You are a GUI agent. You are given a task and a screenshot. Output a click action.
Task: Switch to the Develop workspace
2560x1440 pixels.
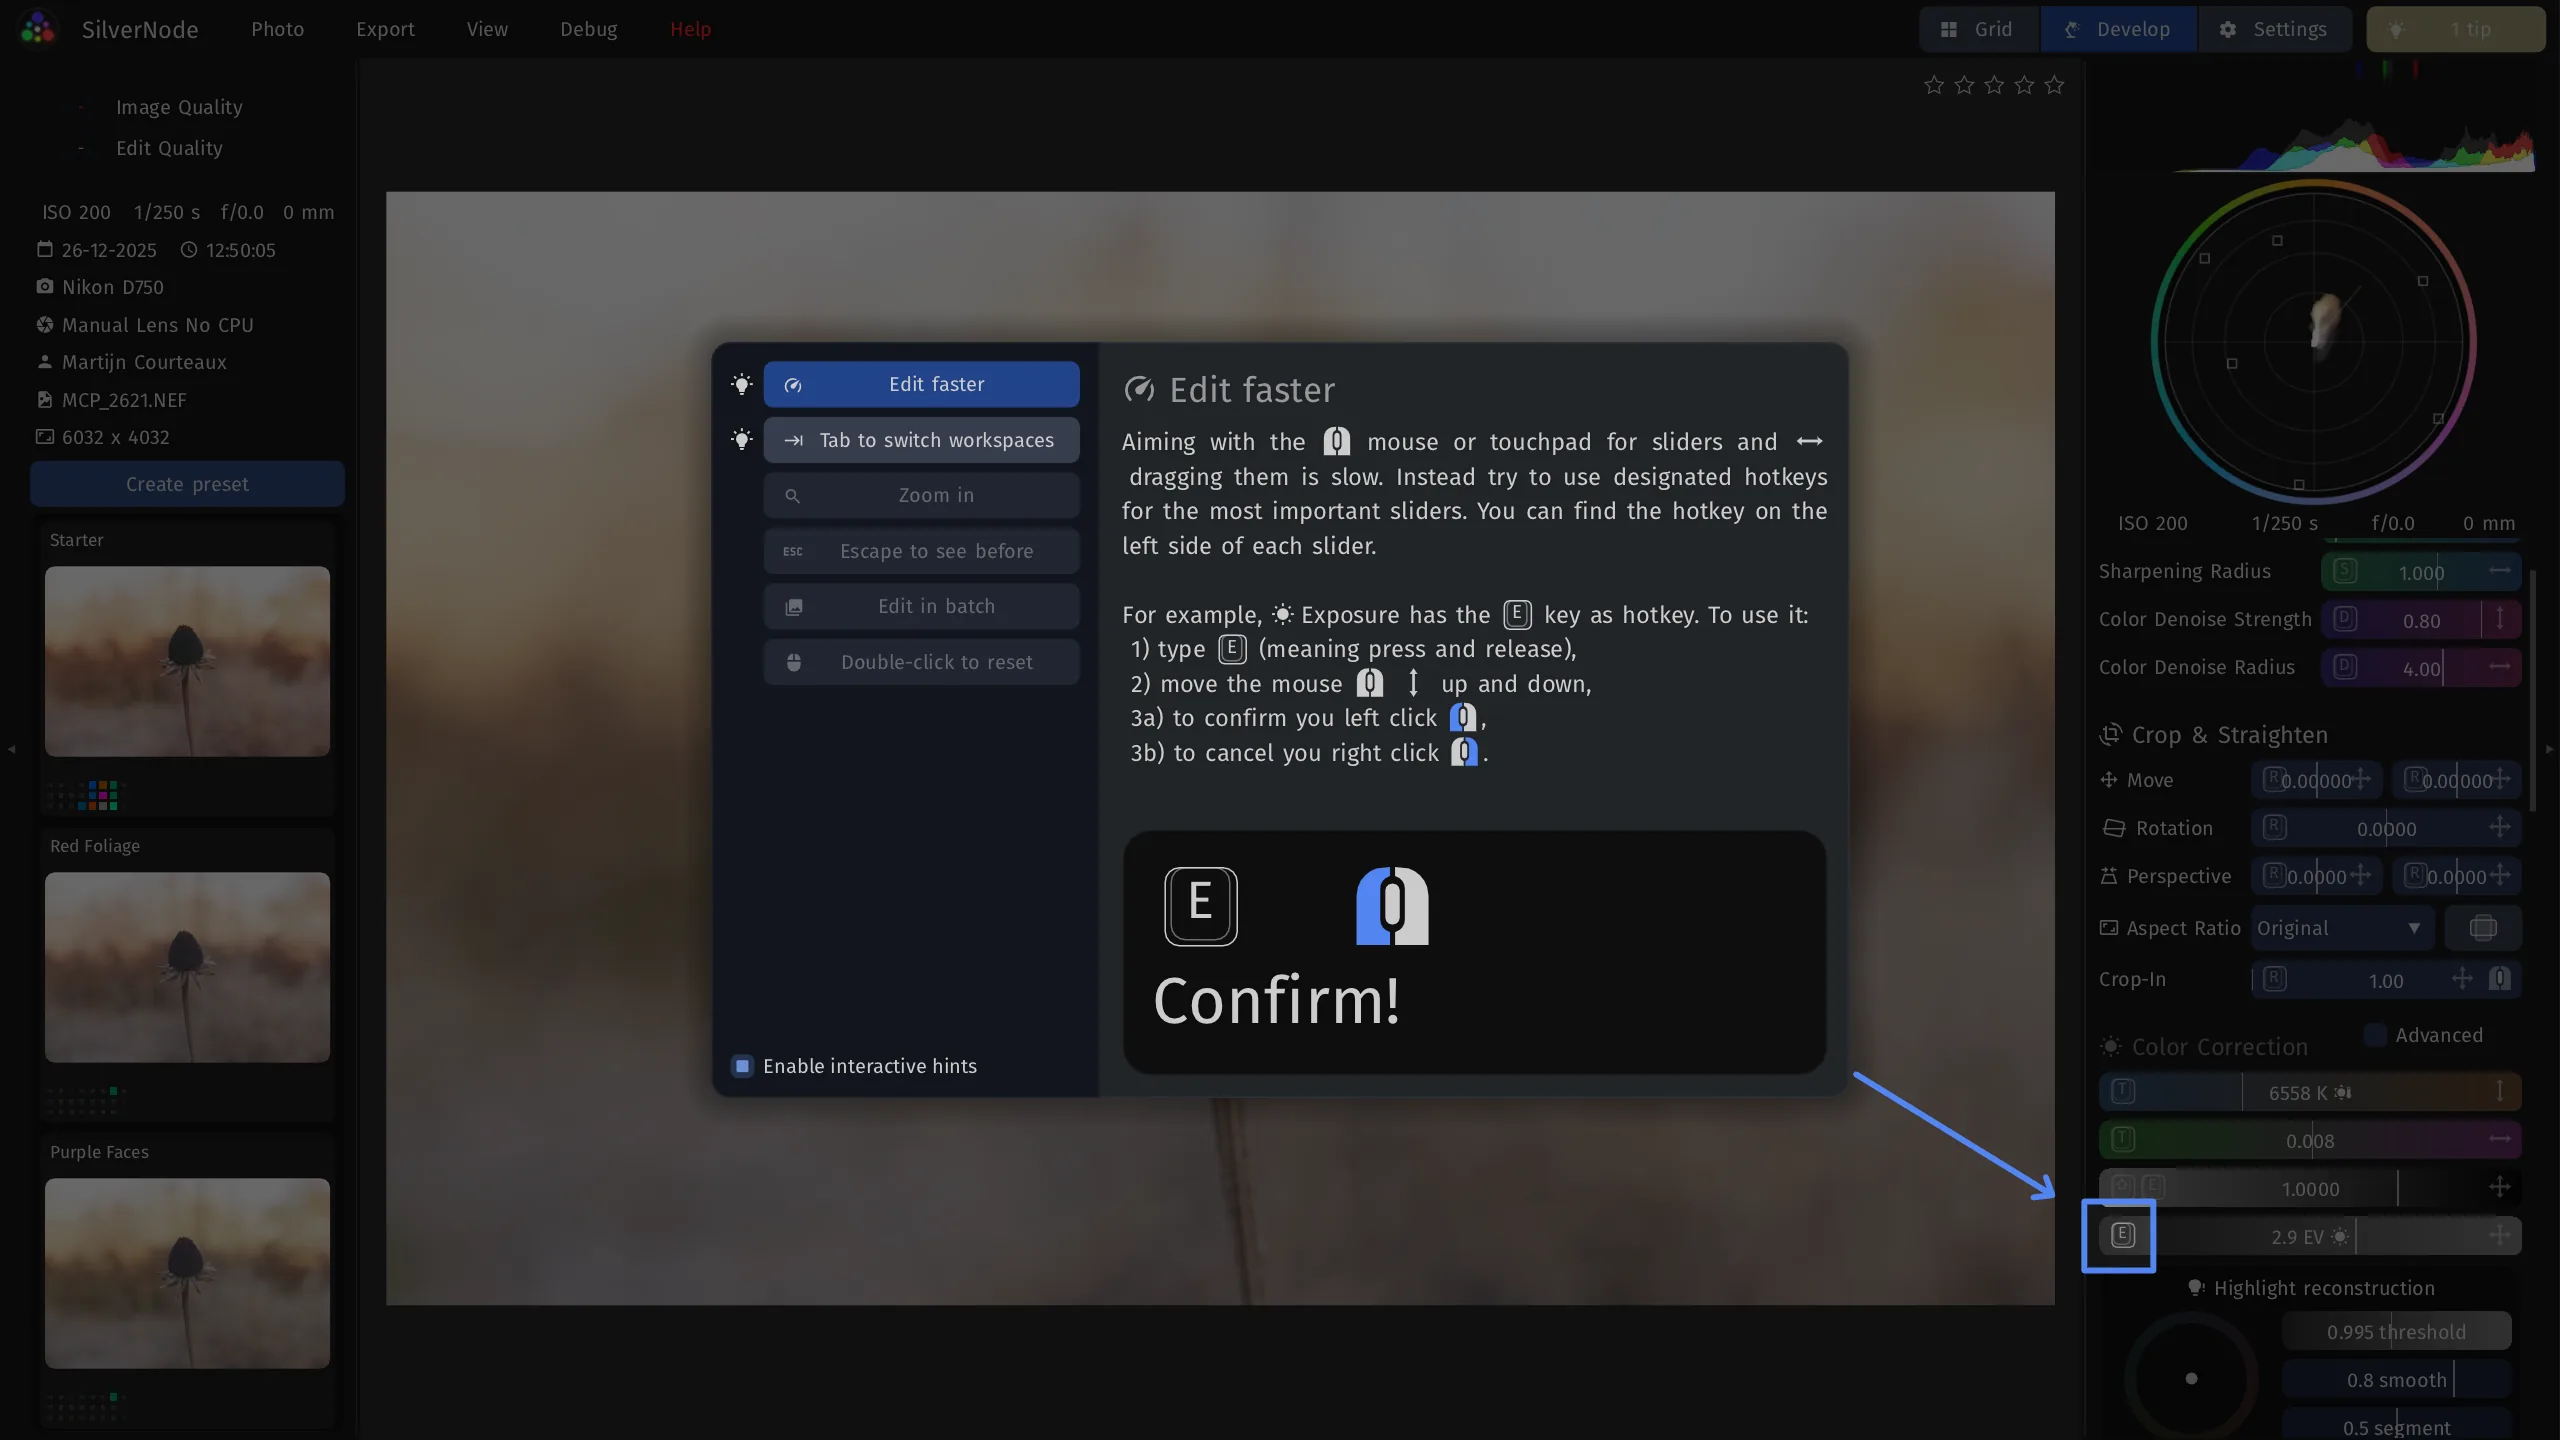click(2118, 29)
